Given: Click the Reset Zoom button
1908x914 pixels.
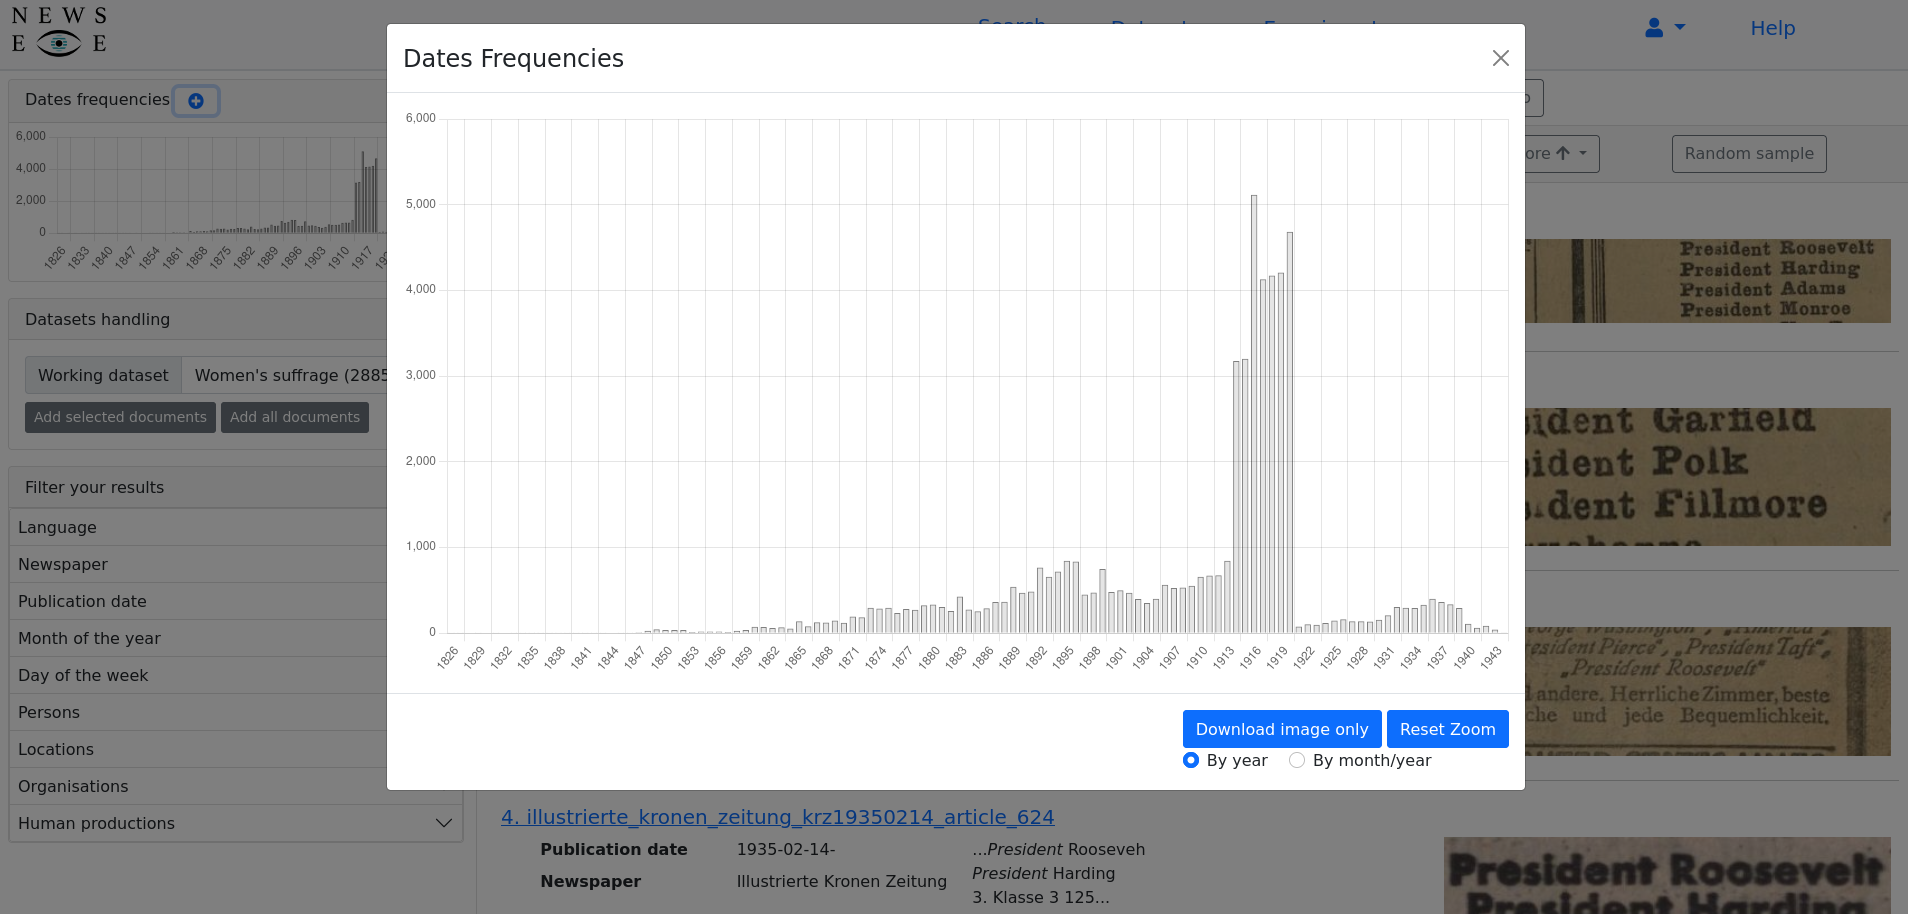Looking at the screenshot, I should (1447, 729).
